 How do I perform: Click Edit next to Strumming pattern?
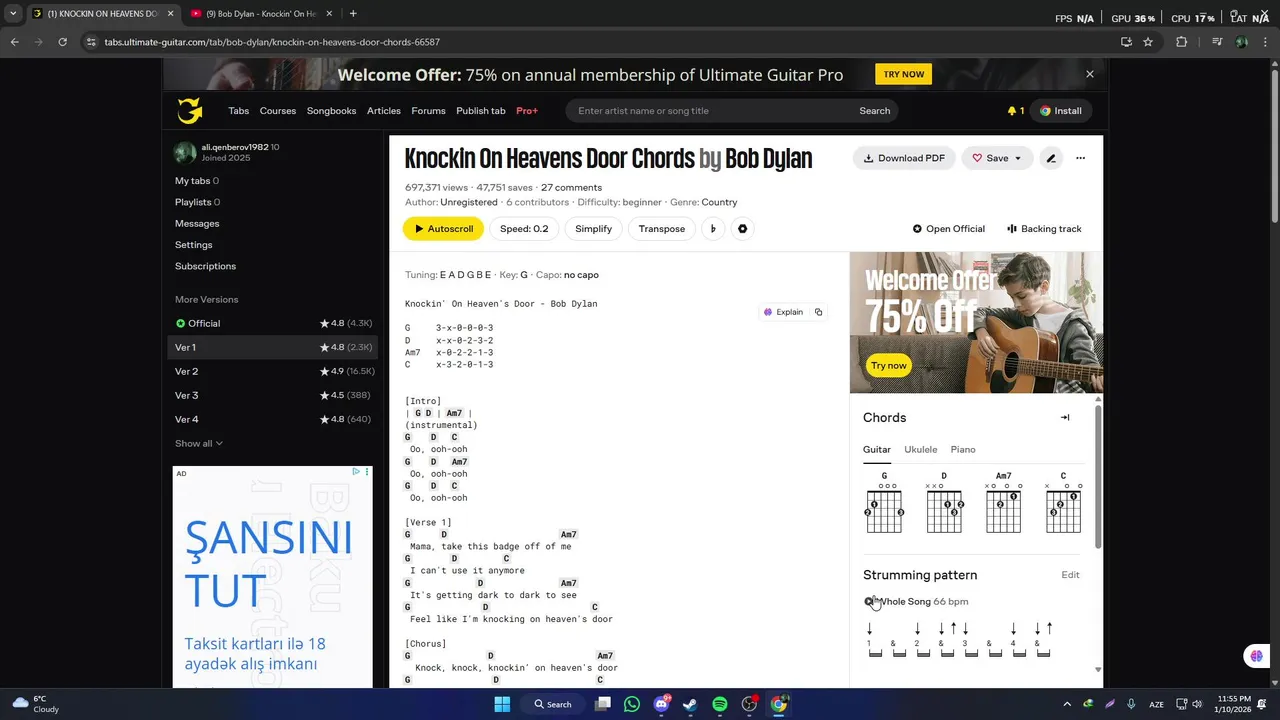coord(1070,575)
